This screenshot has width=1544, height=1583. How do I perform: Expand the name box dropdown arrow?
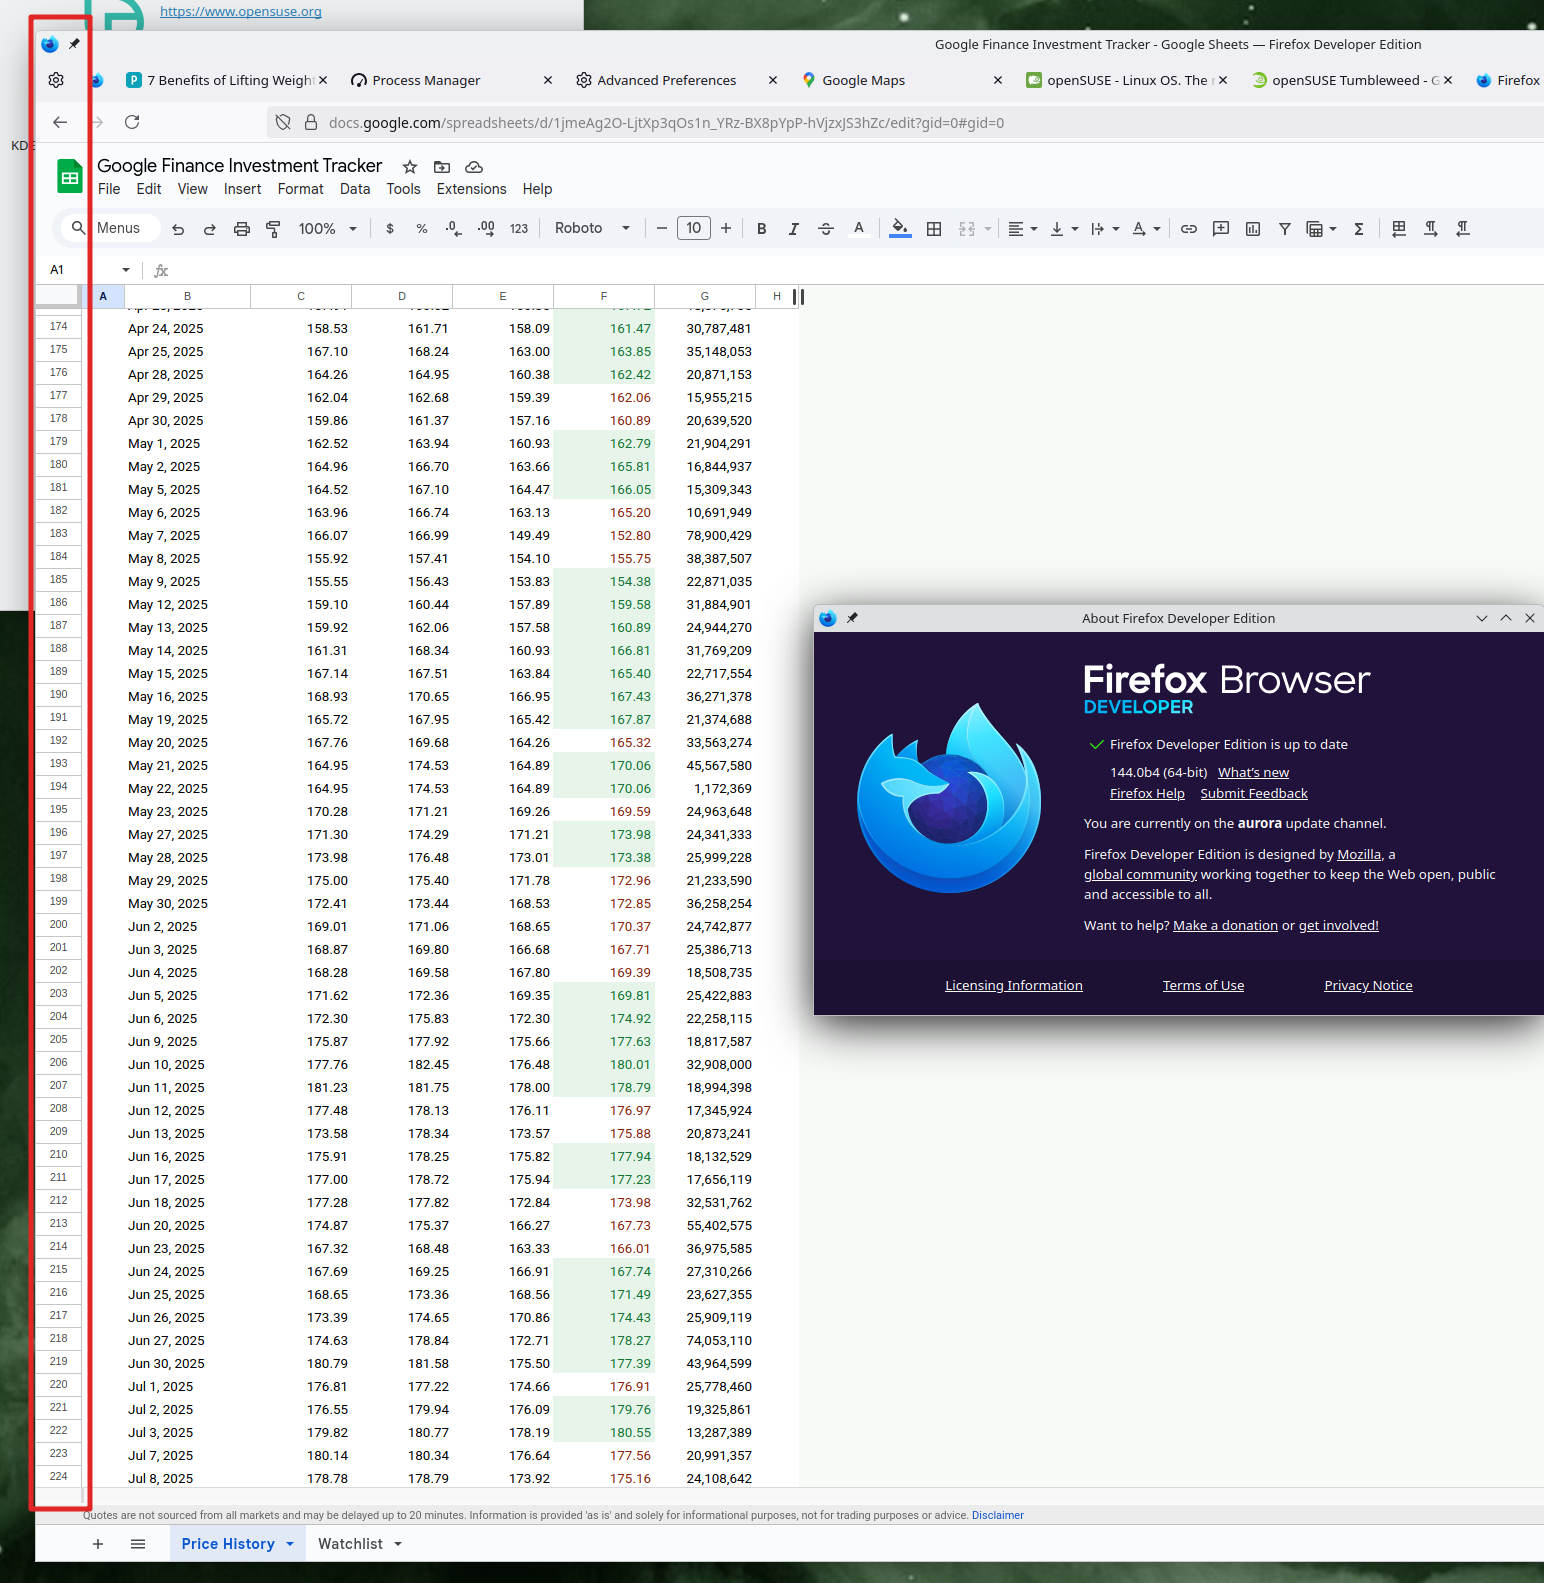point(126,270)
